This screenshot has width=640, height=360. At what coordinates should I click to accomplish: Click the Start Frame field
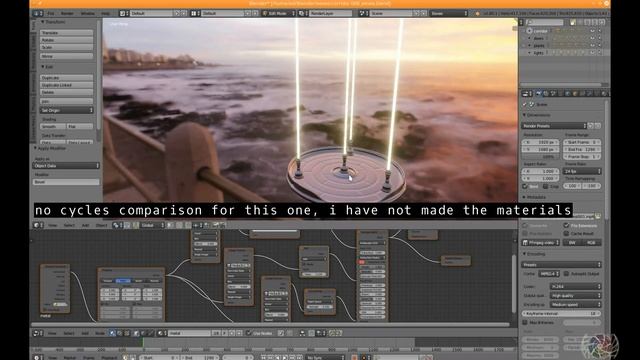pyautogui.click(x=582, y=142)
